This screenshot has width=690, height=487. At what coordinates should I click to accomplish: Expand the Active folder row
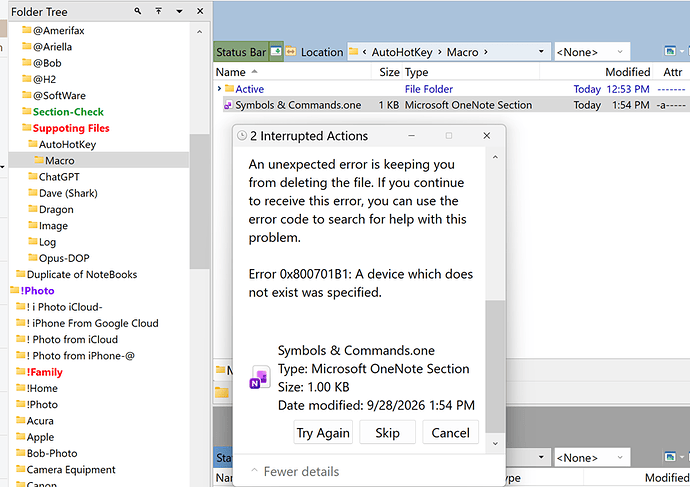[x=219, y=88]
